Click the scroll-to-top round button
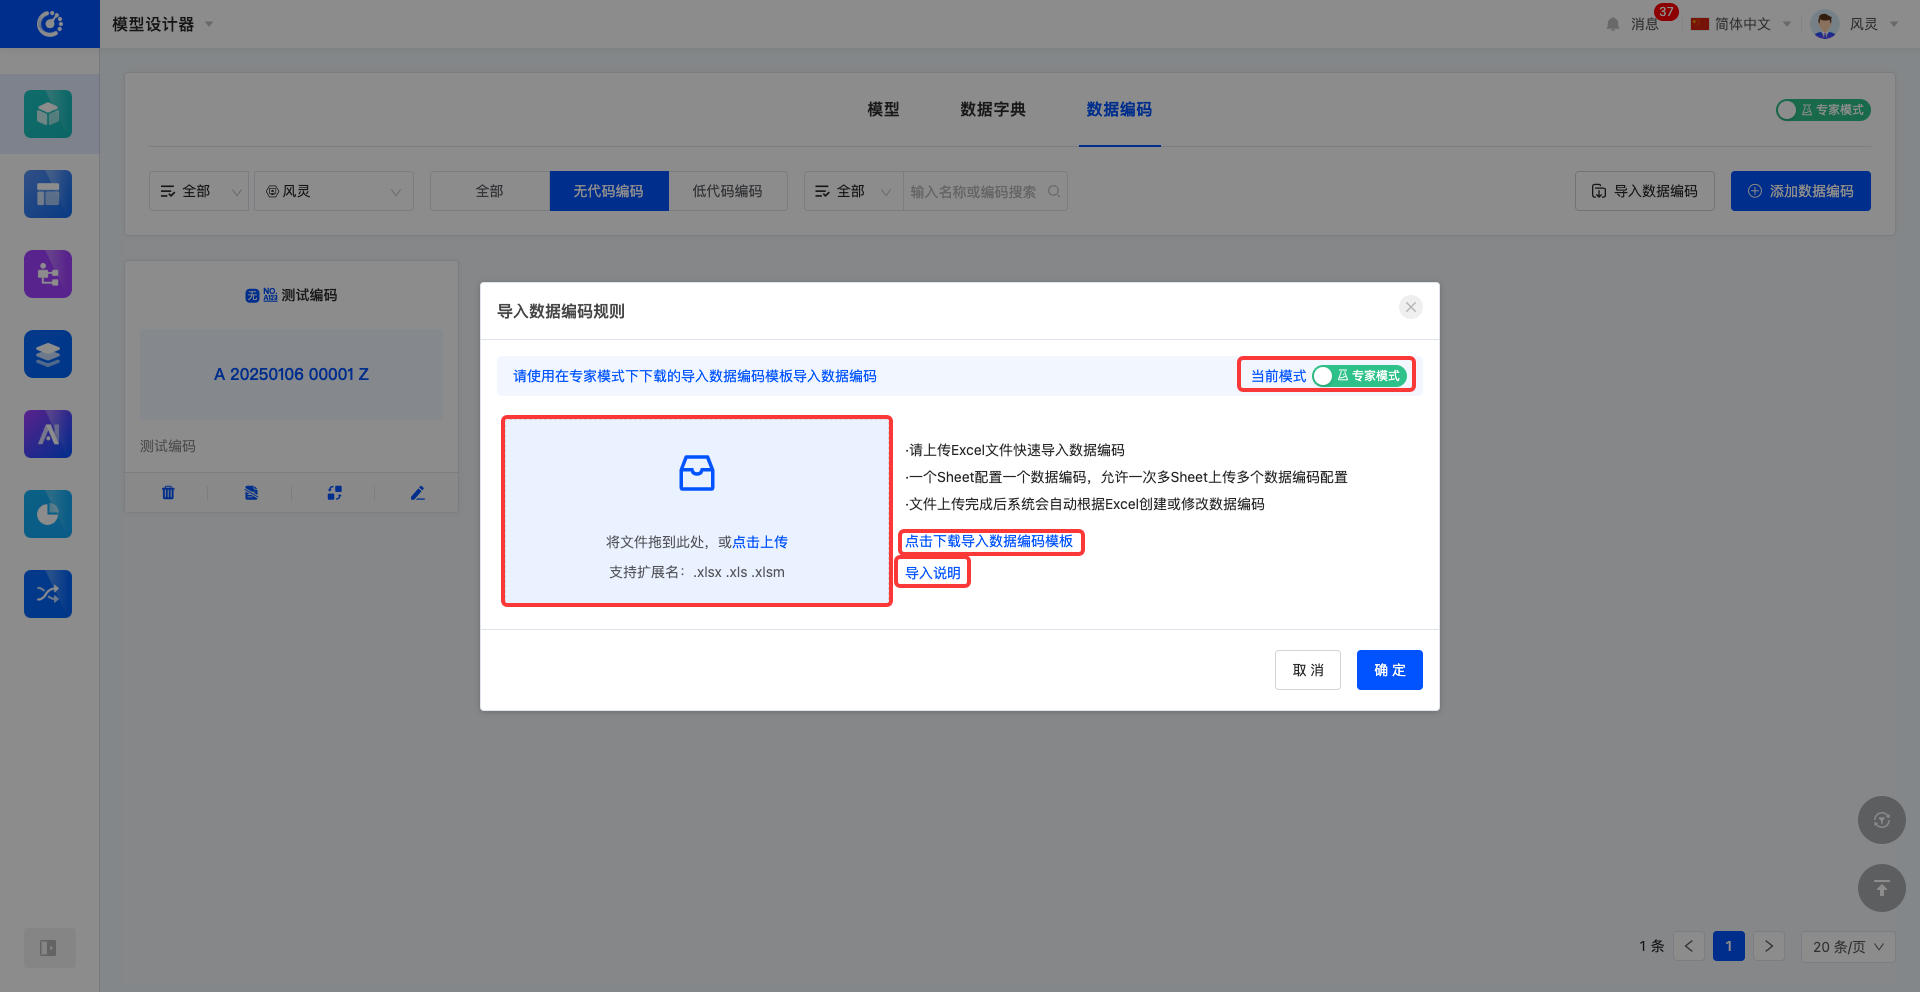The height and width of the screenshot is (992, 1920). [x=1881, y=888]
